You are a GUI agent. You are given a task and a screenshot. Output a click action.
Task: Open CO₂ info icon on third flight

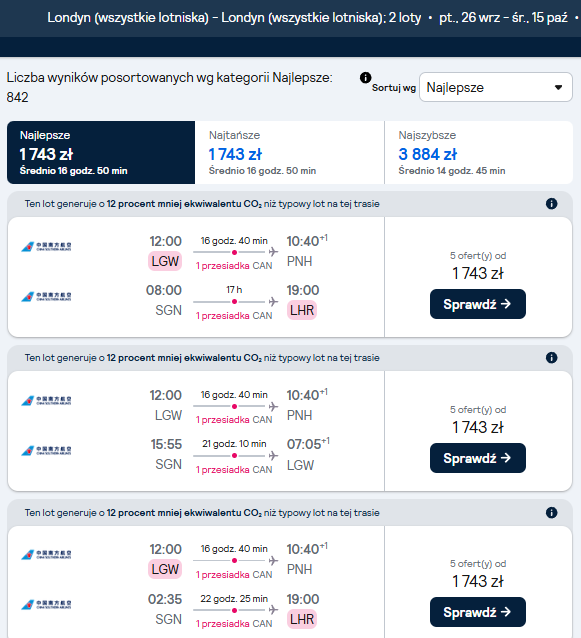[551, 512]
